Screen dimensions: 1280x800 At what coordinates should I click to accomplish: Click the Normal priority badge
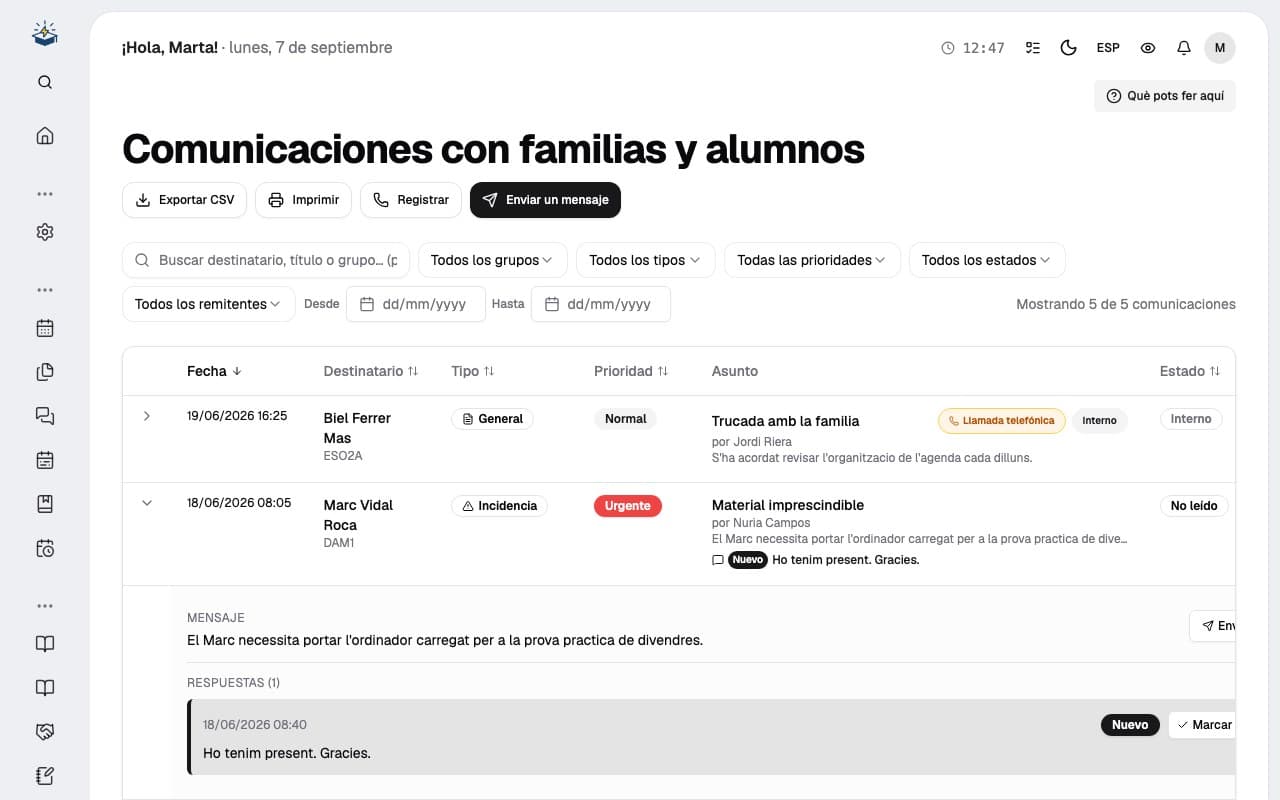[626, 419]
